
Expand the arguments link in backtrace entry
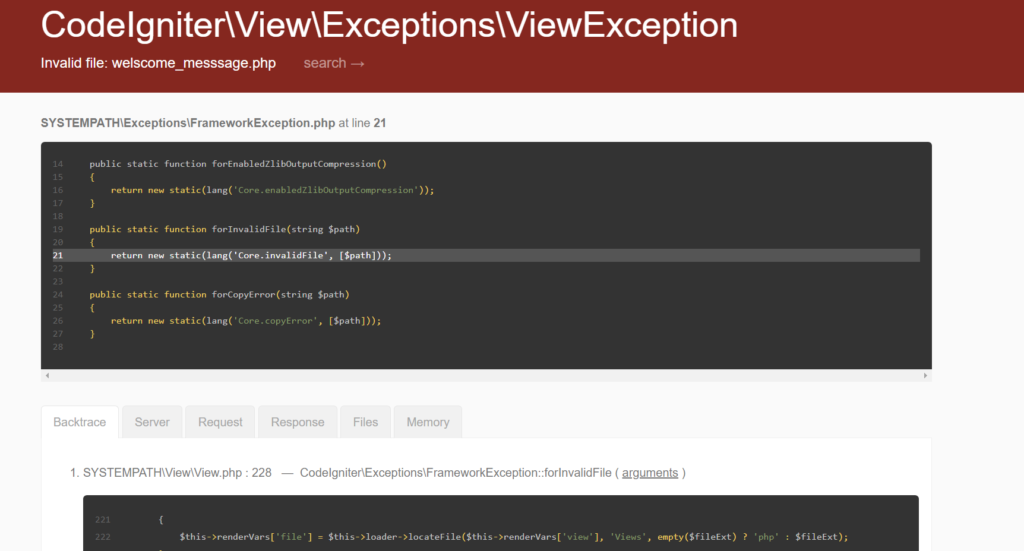pos(650,472)
